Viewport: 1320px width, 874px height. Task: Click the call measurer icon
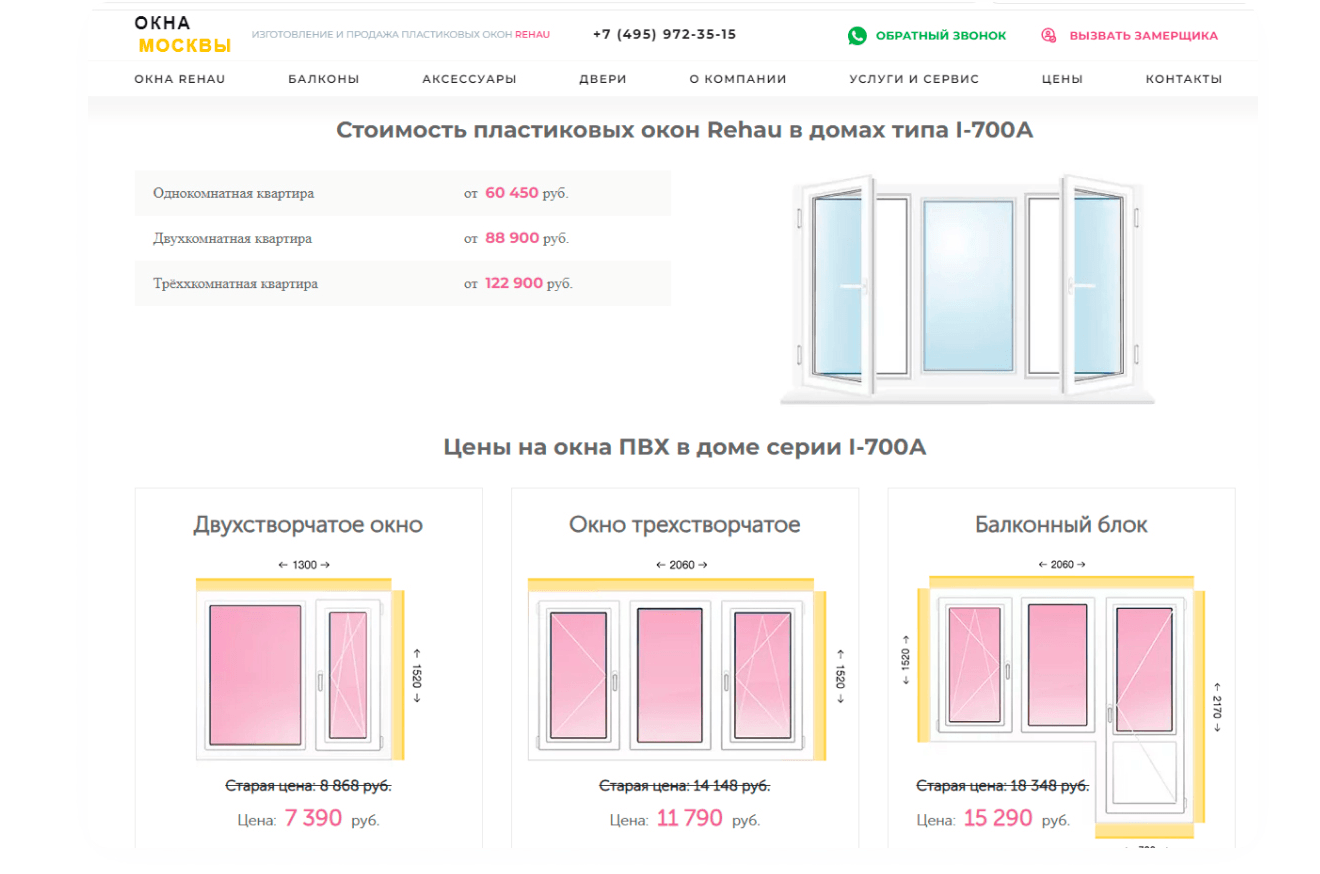[1048, 36]
